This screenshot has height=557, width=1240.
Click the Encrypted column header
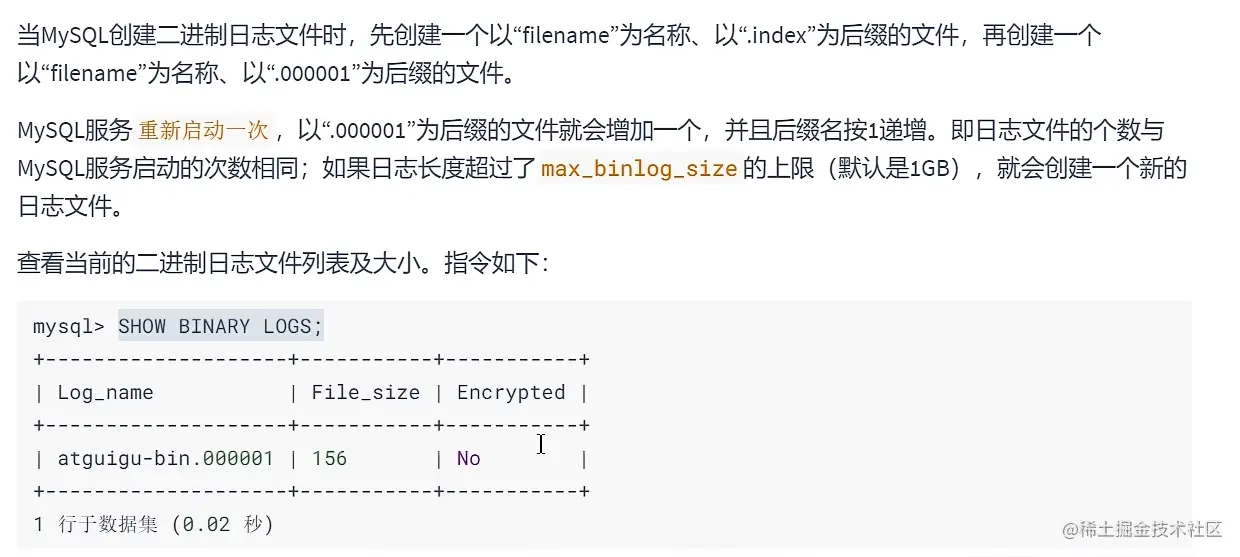coord(511,393)
